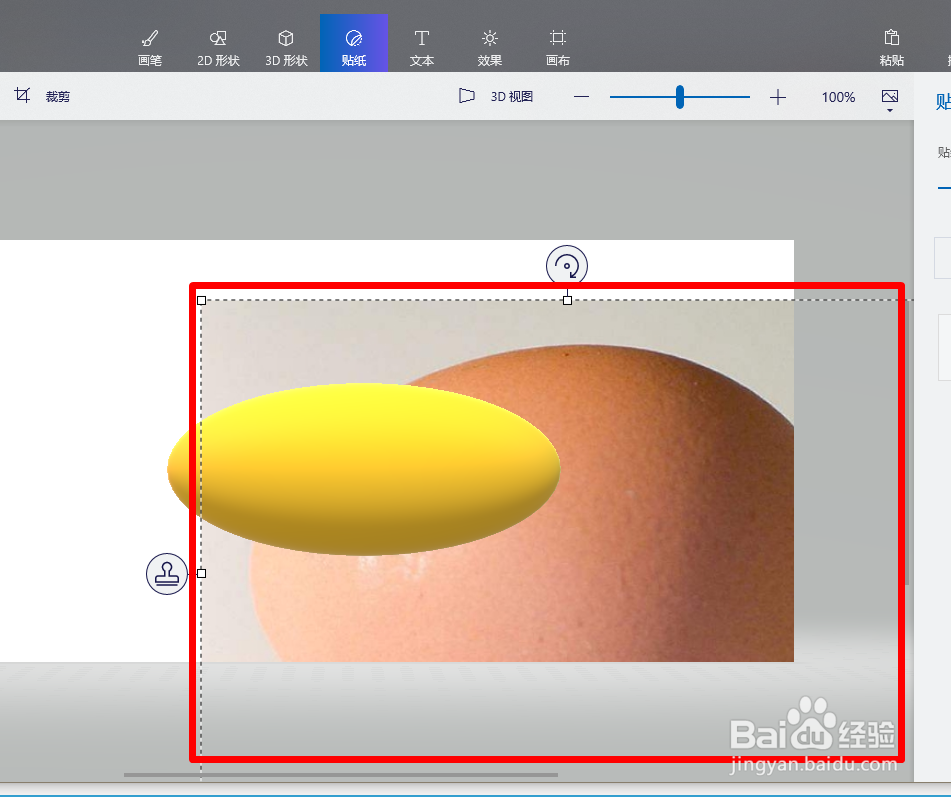Click the horizontal scrollbar at bottom

(x=341, y=775)
